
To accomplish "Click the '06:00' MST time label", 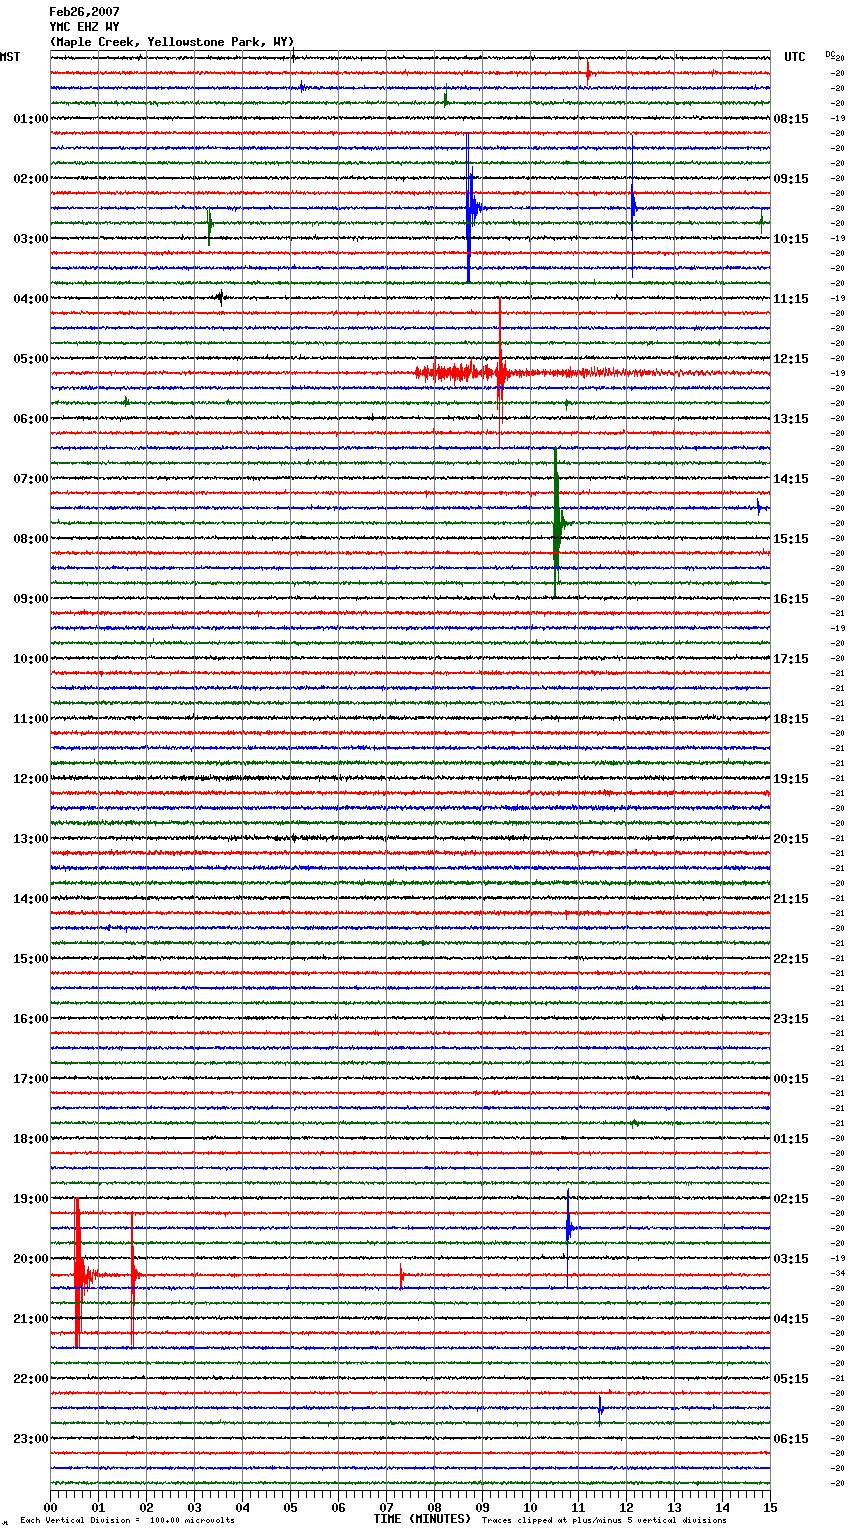I will point(31,419).
